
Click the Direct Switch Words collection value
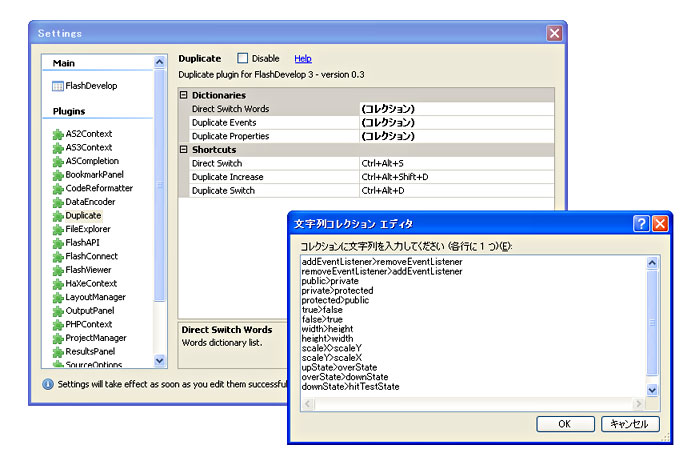(x=457, y=109)
